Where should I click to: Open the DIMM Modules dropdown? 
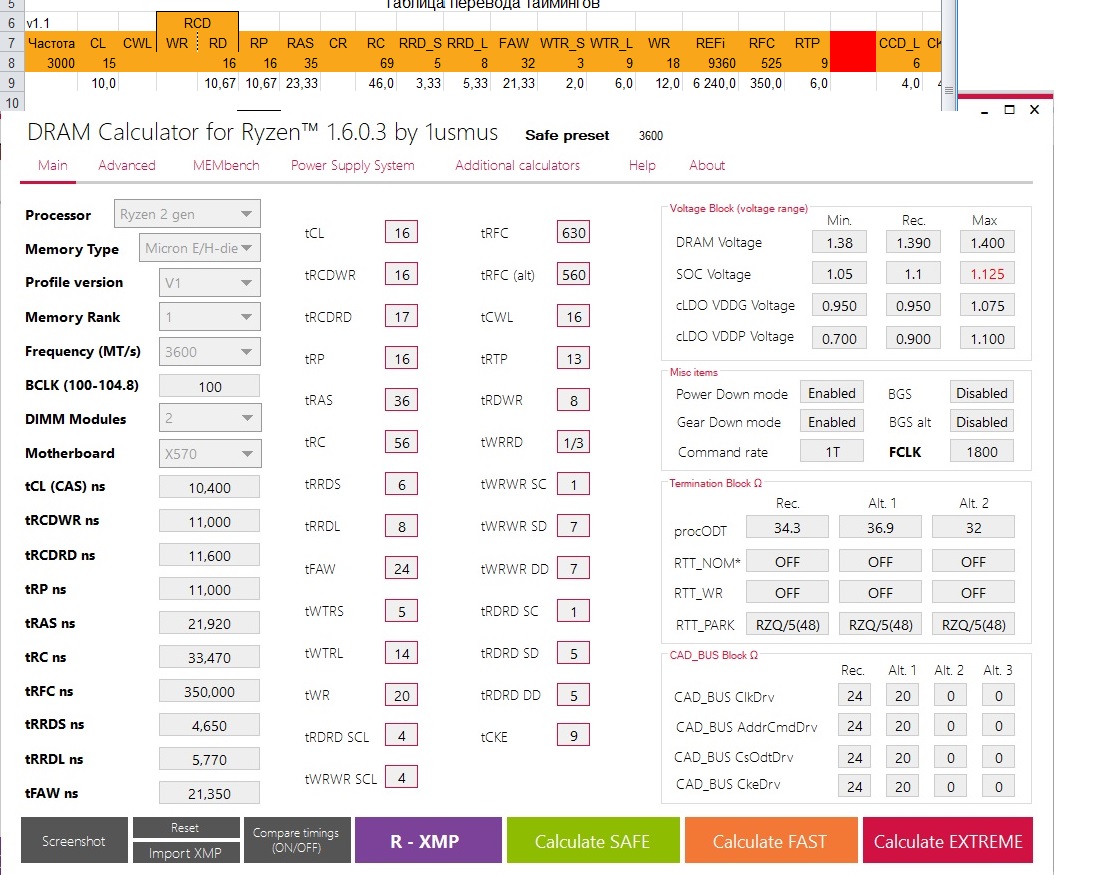tap(210, 418)
